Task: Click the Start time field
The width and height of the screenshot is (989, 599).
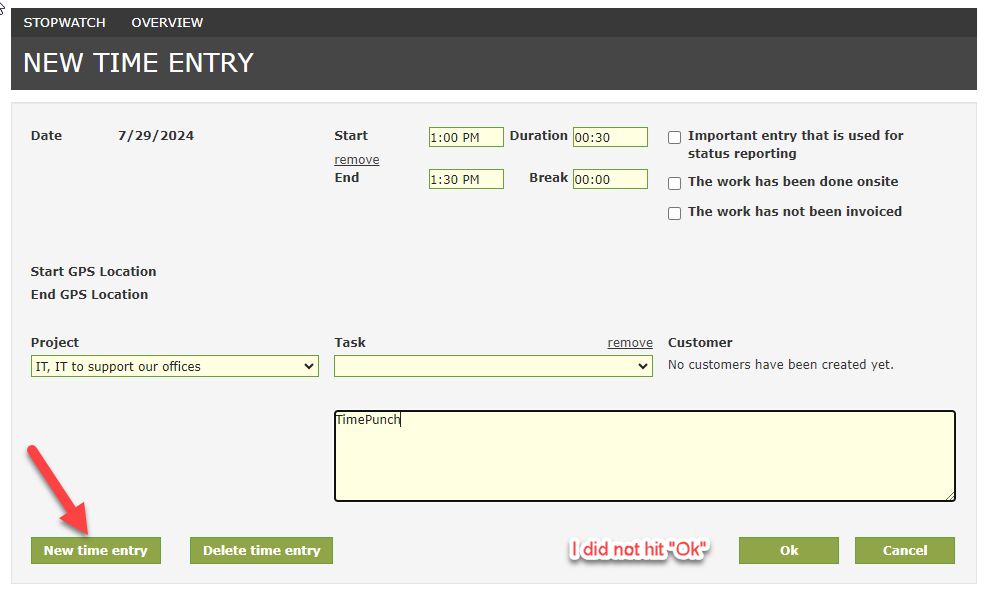Action: 466,138
